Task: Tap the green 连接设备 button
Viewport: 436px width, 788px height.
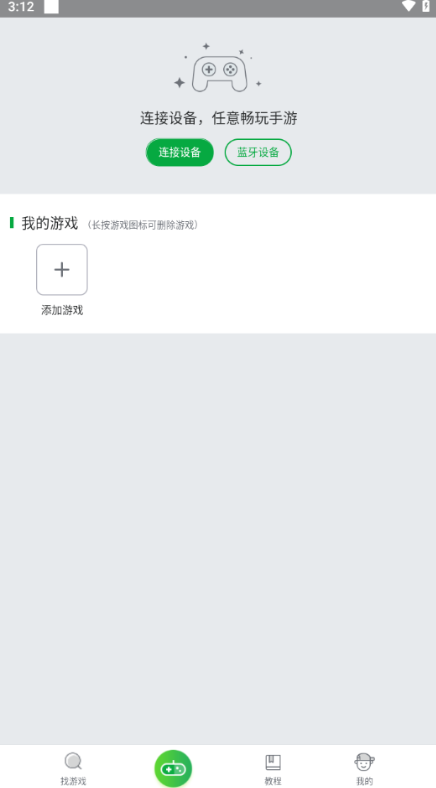Action: (180, 152)
